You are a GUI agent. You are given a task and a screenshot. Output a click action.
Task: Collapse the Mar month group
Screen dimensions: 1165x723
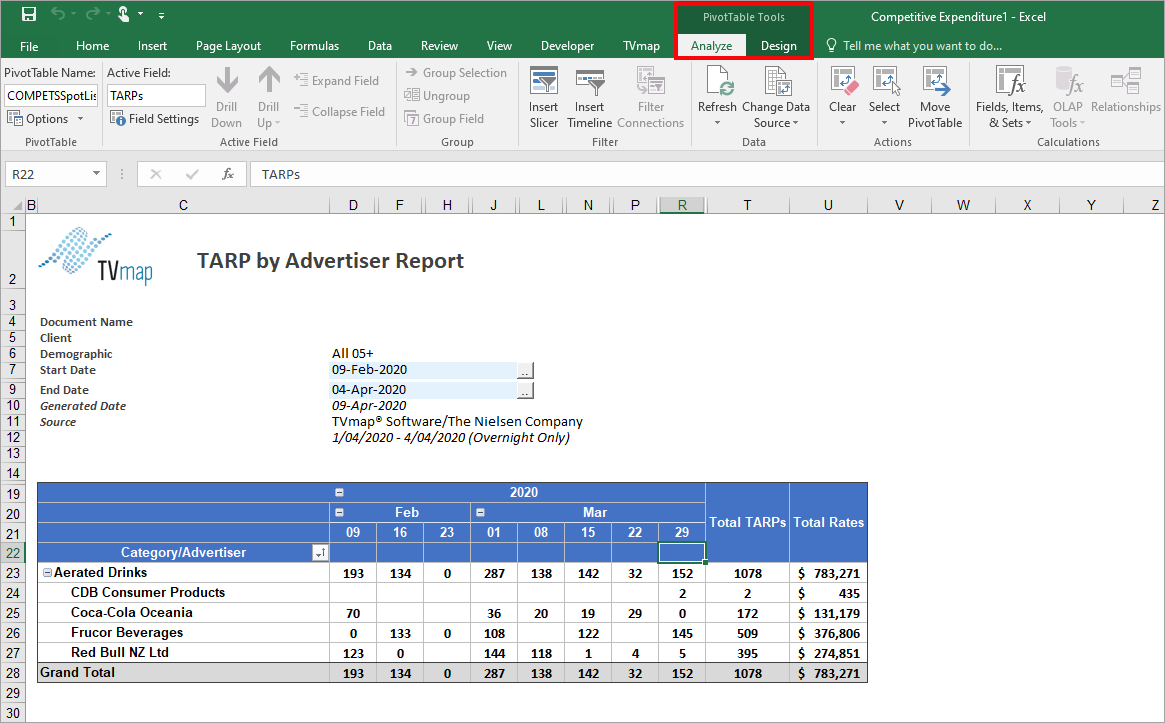[481, 512]
